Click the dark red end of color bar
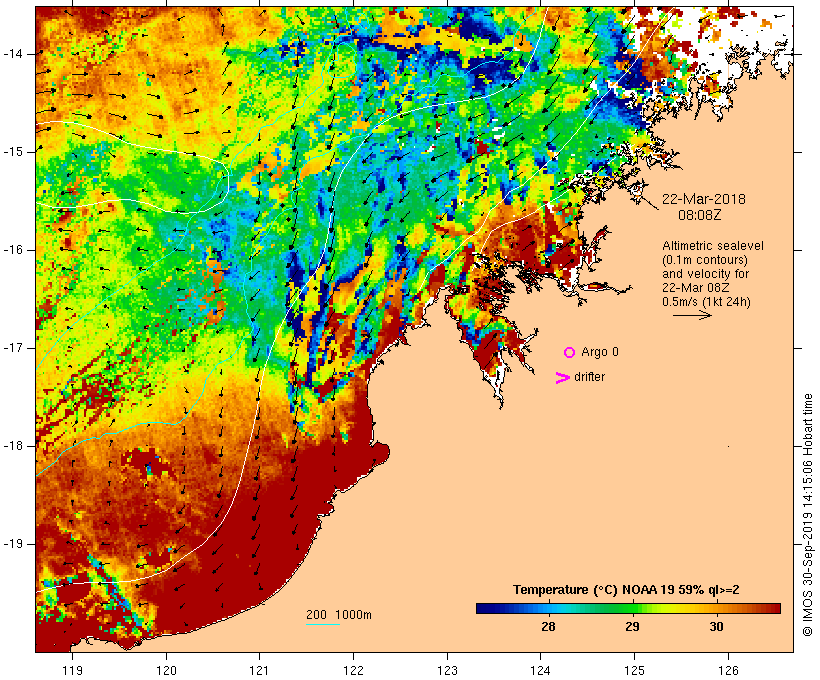820x680 pixels. [x=774, y=608]
